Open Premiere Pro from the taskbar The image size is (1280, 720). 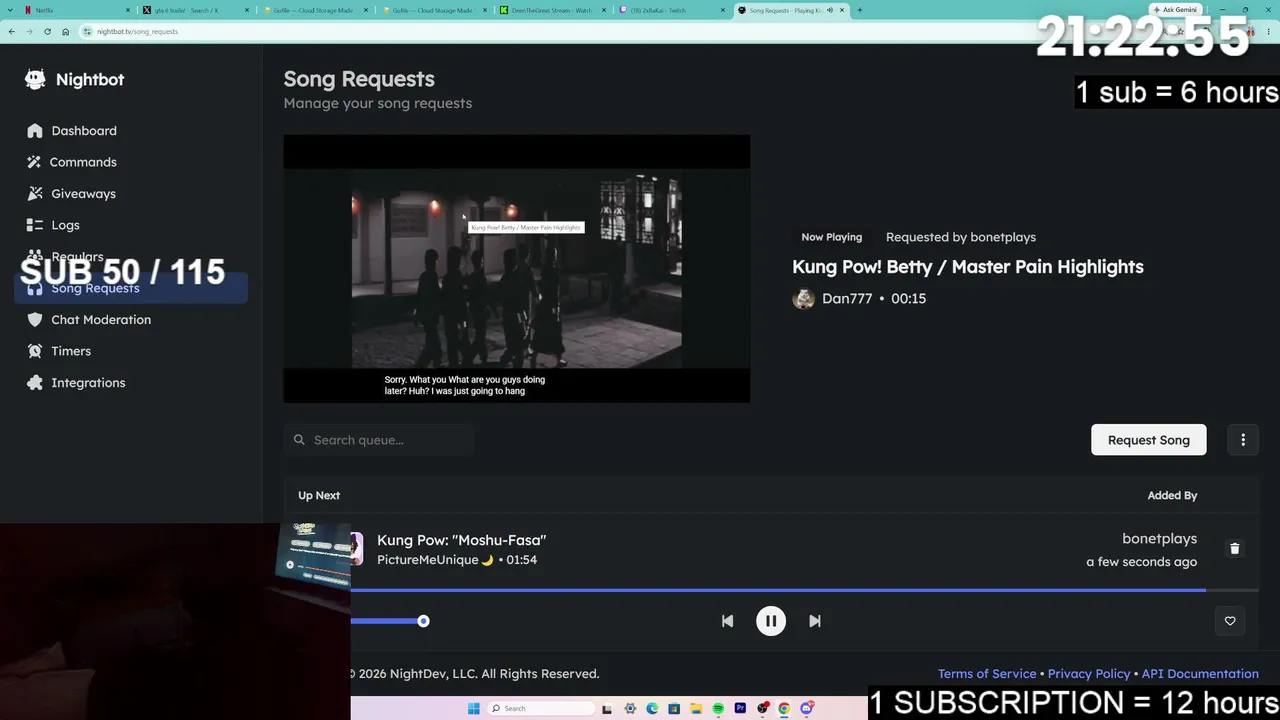[740, 709]
